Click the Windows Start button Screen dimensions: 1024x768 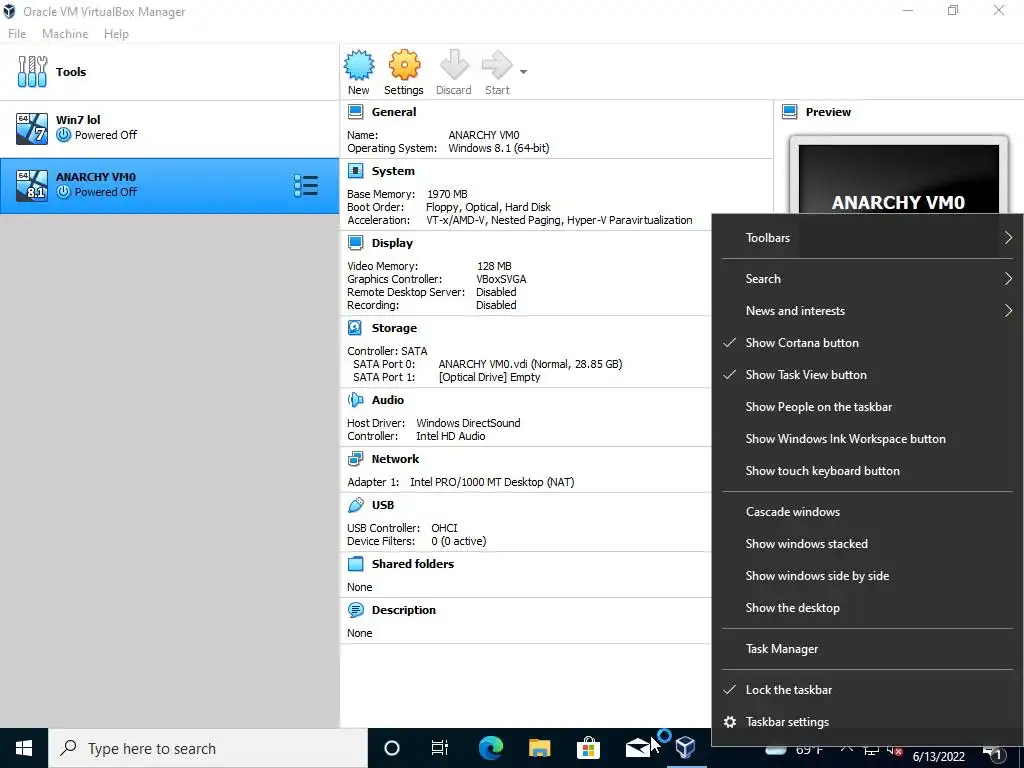click(24, 748)
